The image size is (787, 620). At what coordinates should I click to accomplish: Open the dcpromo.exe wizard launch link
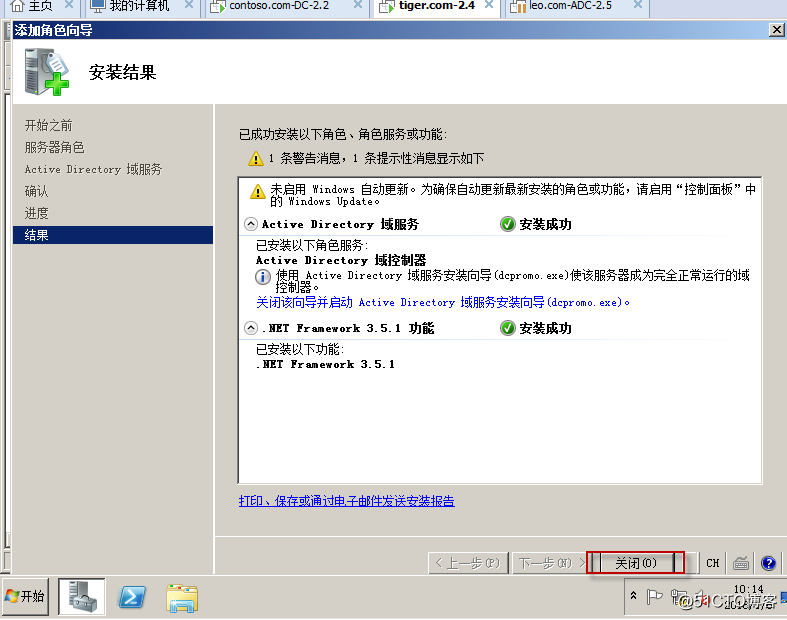pyautogui.click(x=443, y=302)
